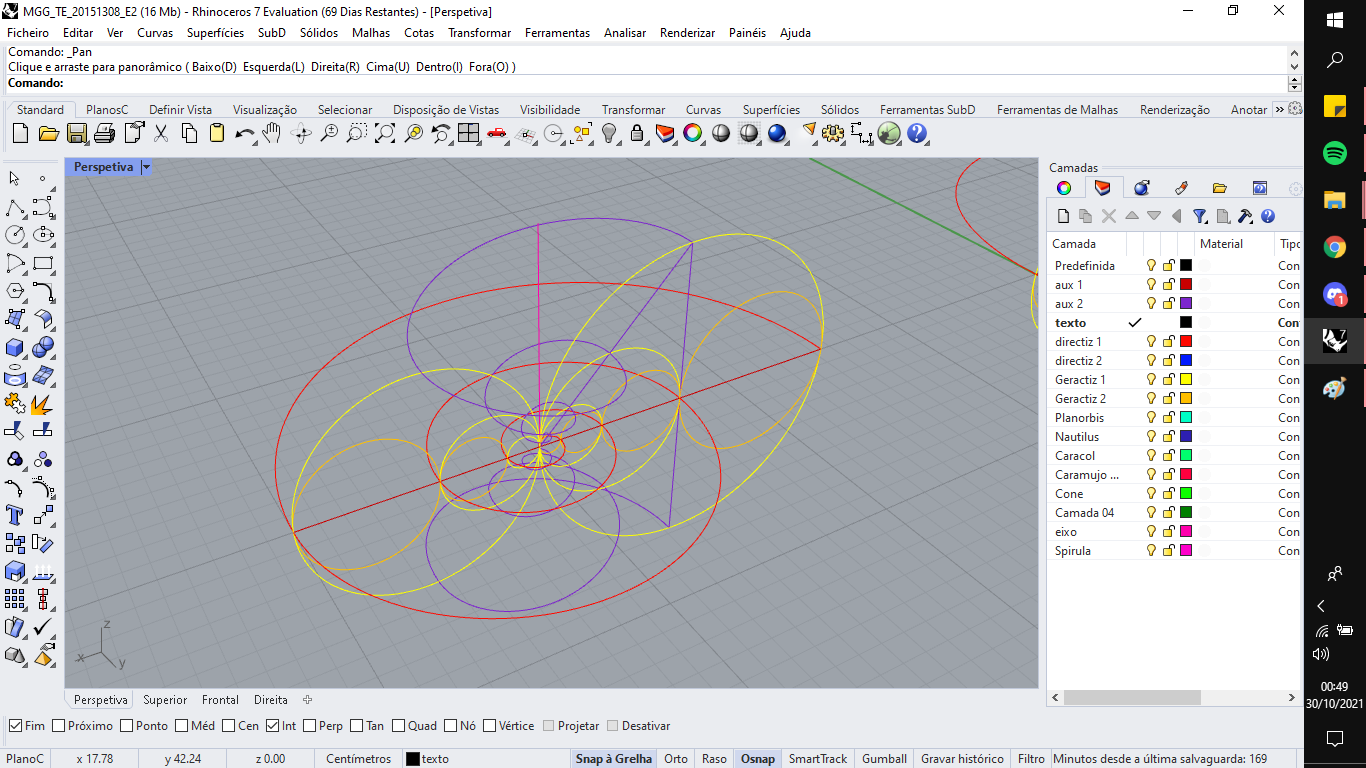
Task: Enable the Ponto osnap checkbox
Action: (x=127, y=726)
